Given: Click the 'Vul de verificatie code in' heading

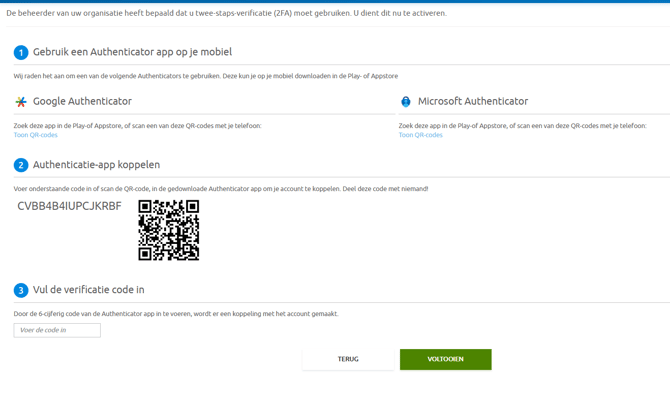Looking at the screenshot, I should tap(88, 290).
